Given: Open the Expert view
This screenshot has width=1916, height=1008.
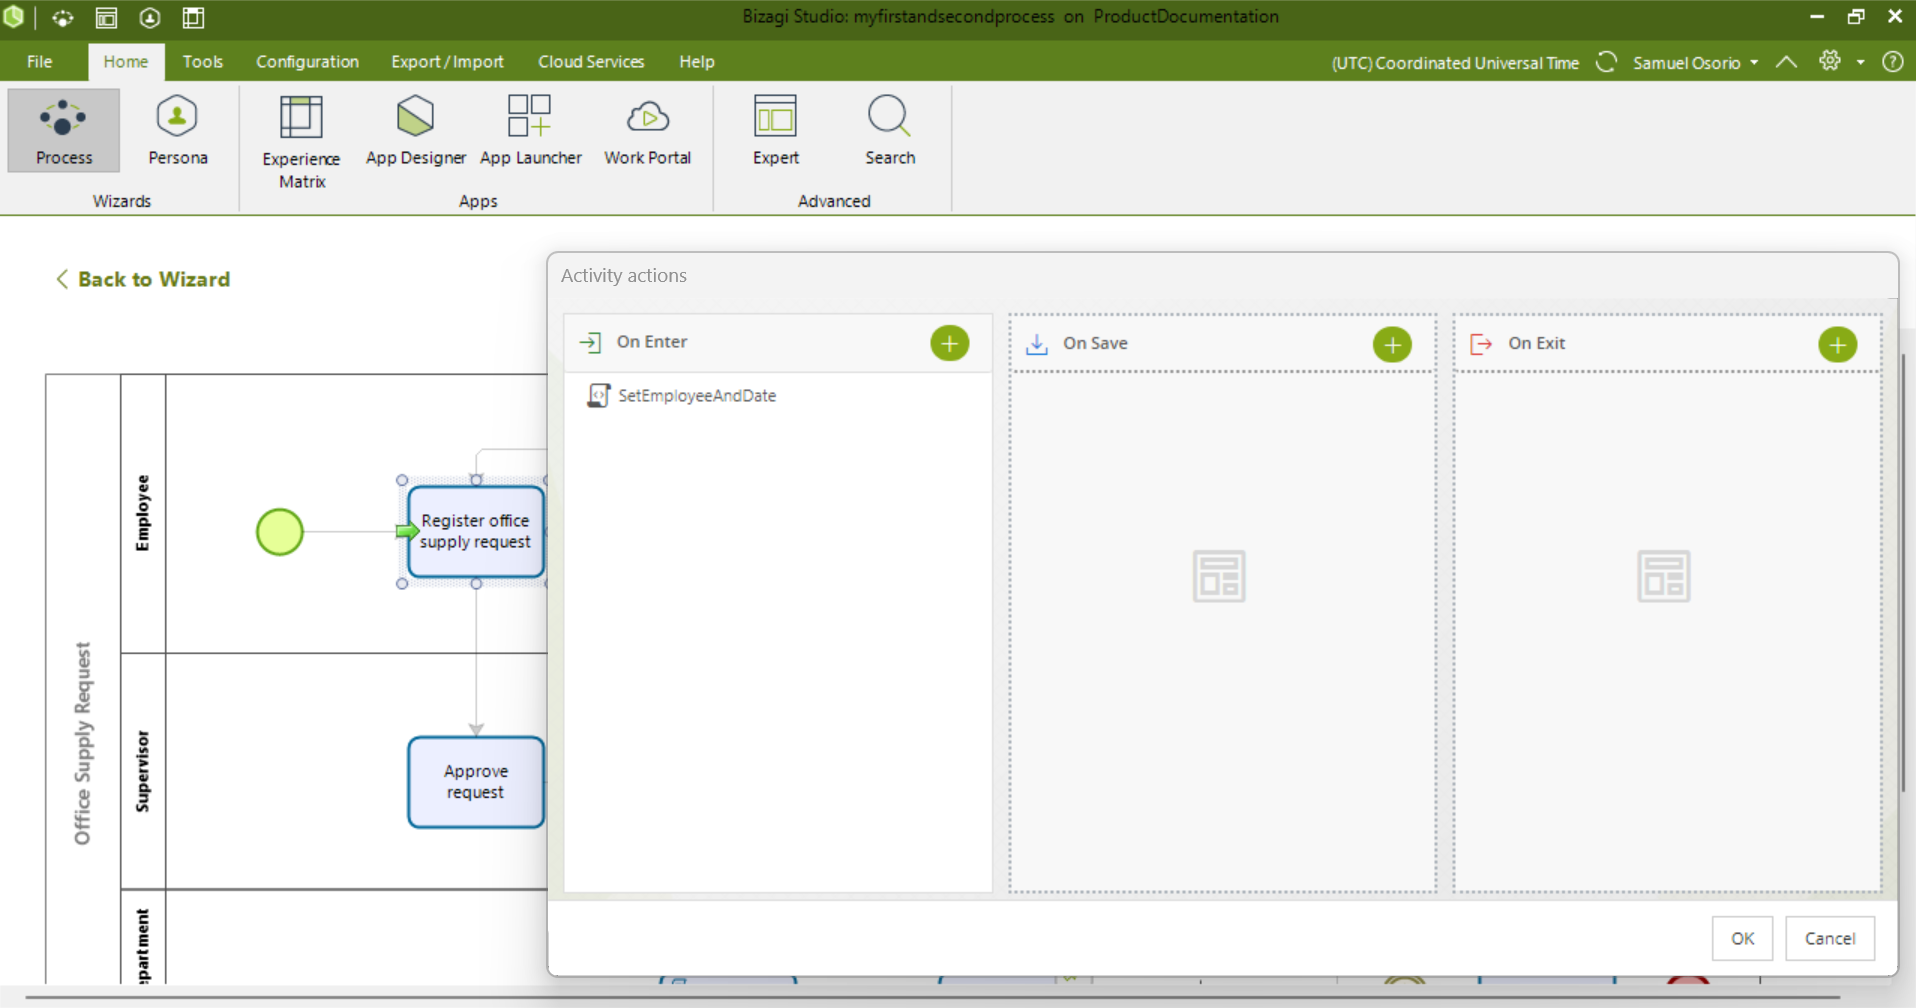Looking at the screenshot, I should pos(775,131).
